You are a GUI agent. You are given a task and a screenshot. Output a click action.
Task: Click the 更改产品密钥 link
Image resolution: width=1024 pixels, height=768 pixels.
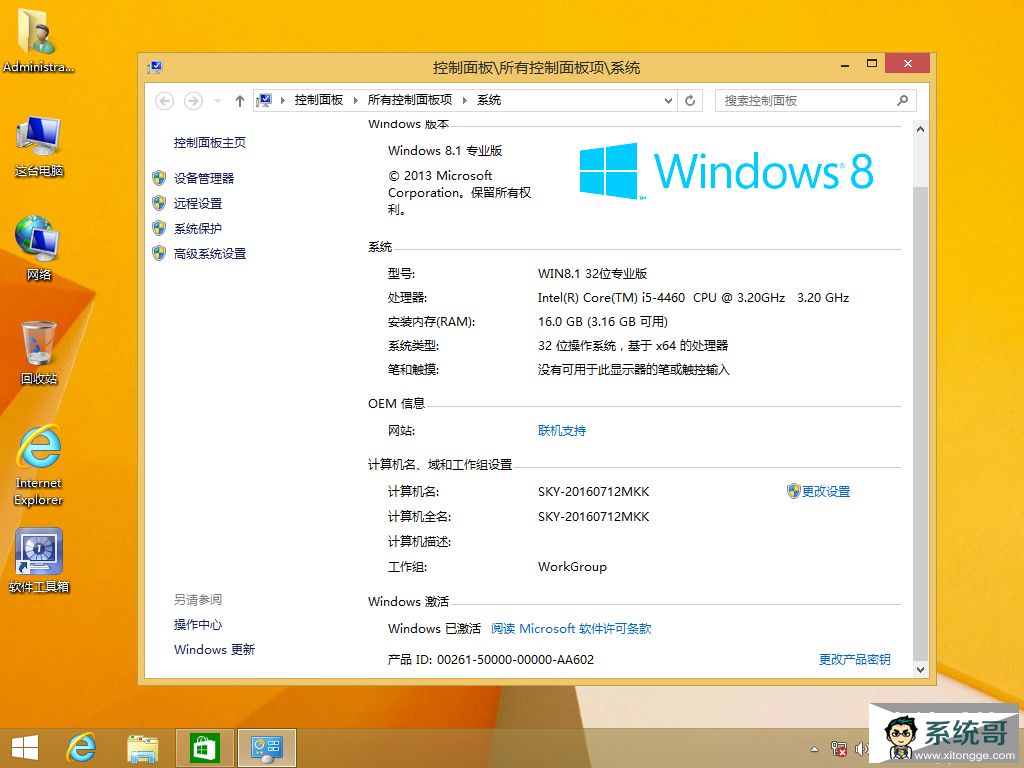coord(855,659)
